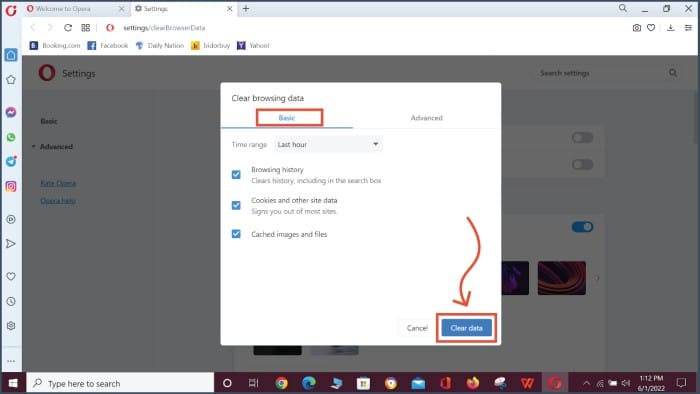Take a snapshot with the camera icon

click(637, 28)
